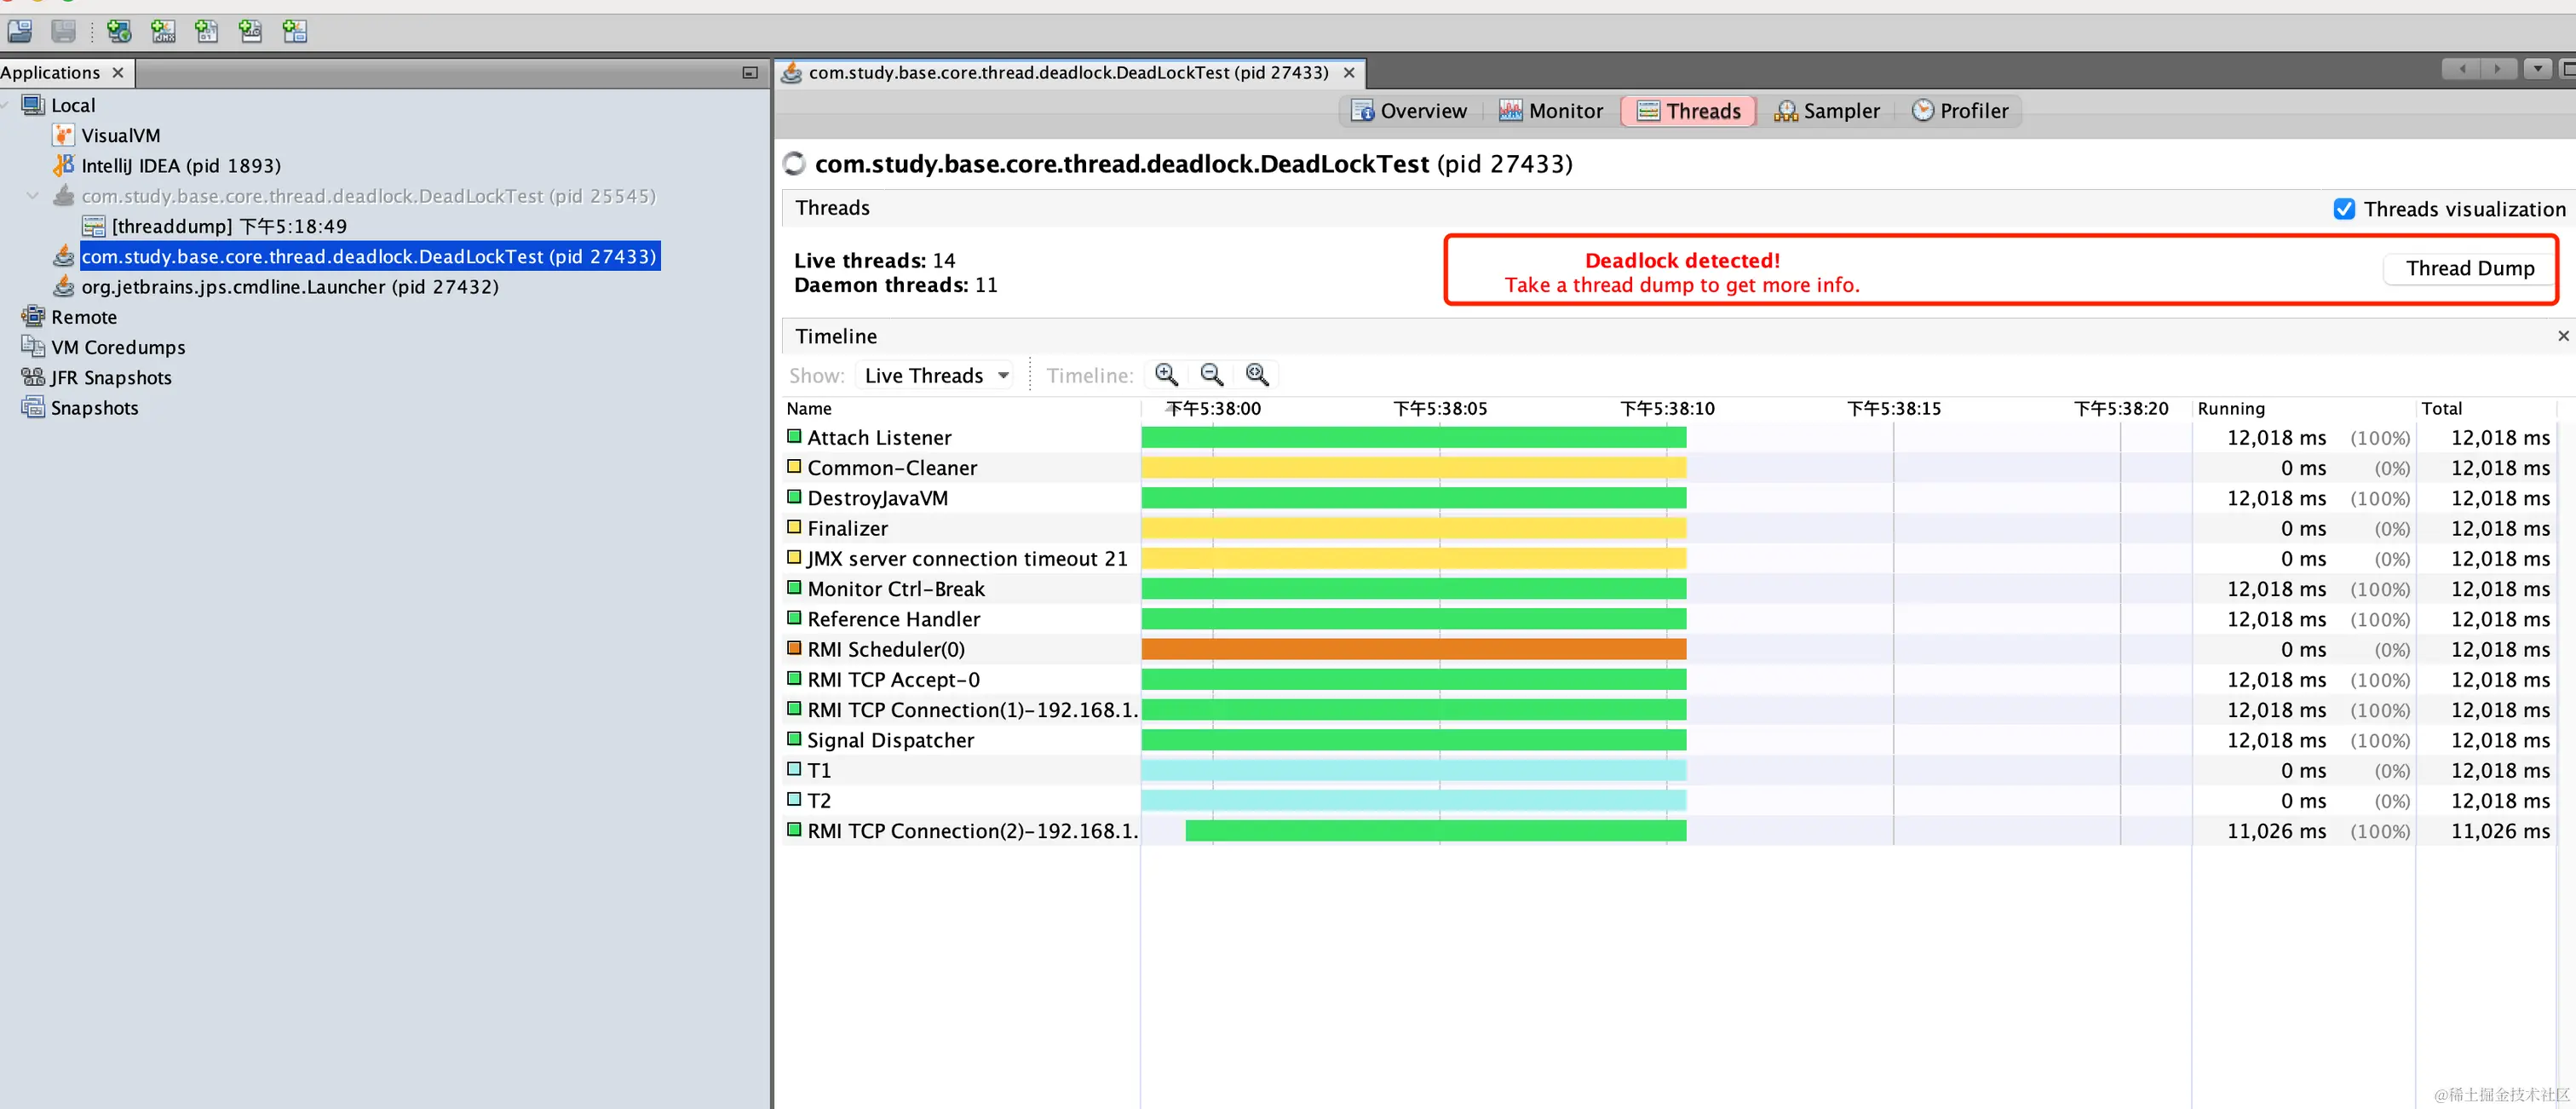The height and width of the screenshot is (1109, 2576).
Task: Switch to the Monitor tab
Action: pyautogui.click(x=1551, y=111)
